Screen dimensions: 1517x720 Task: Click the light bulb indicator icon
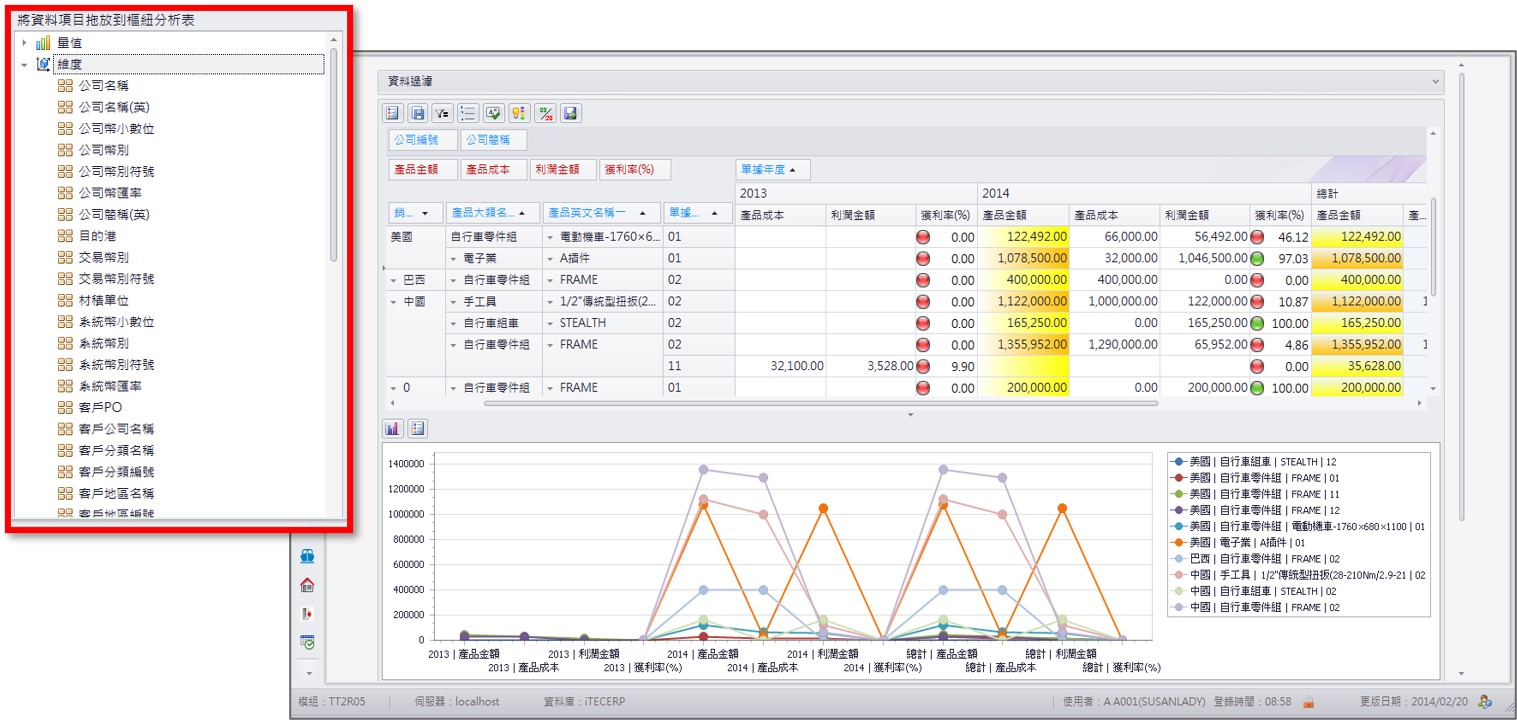(x=519, y=113)
